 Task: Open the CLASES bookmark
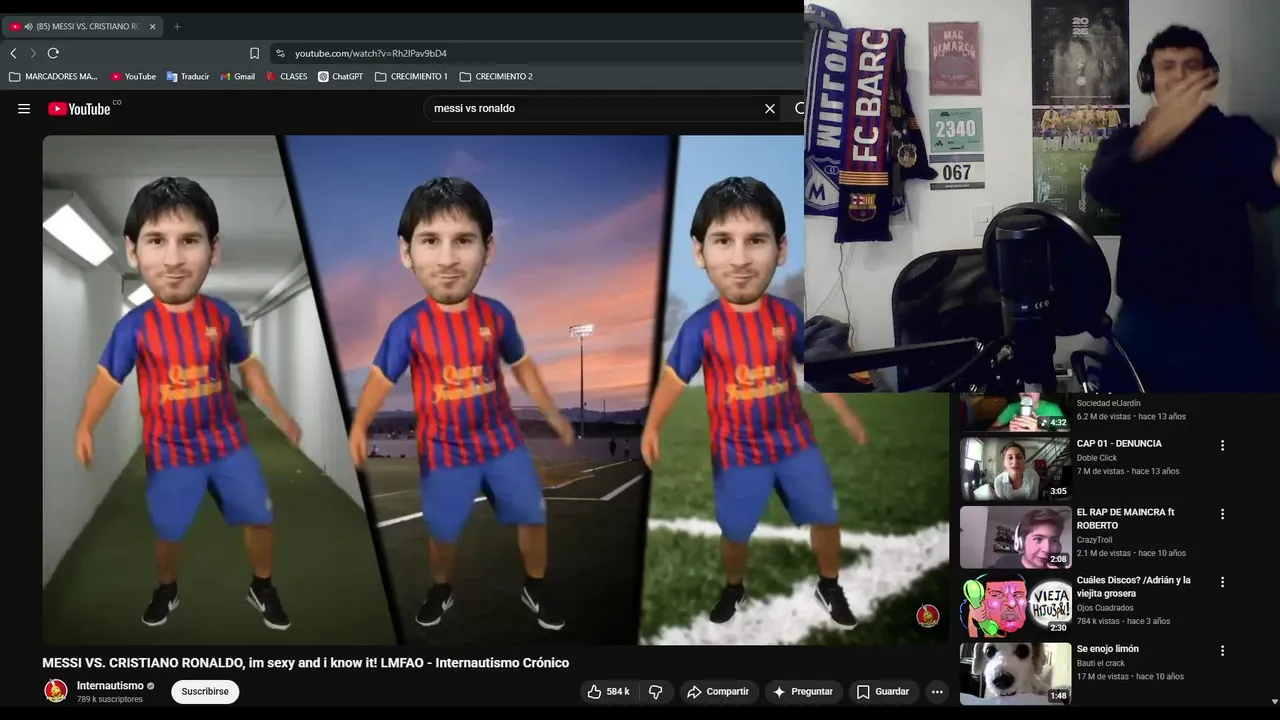pyautogui.click(x=287, y=76)
